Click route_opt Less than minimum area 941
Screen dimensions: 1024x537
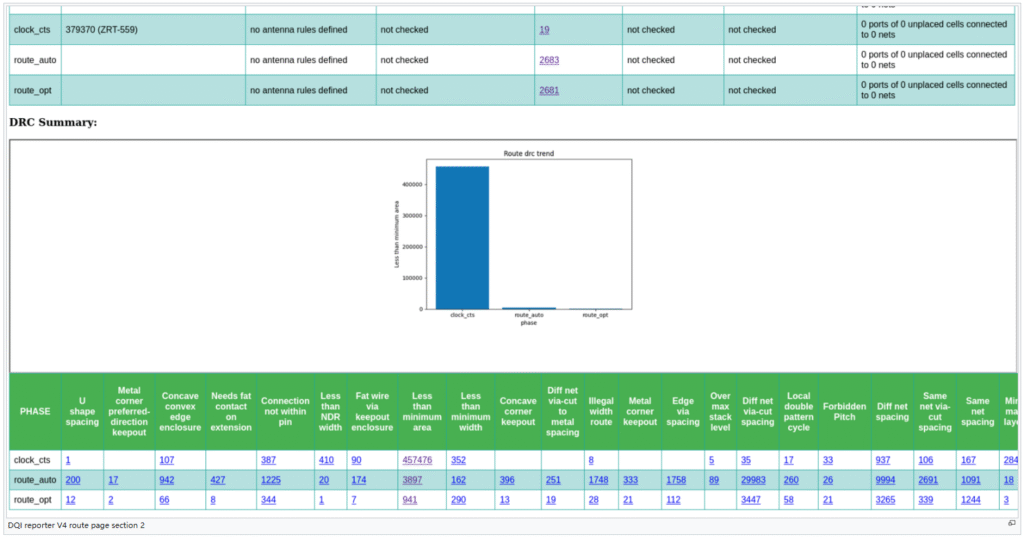tap(409, 499)
